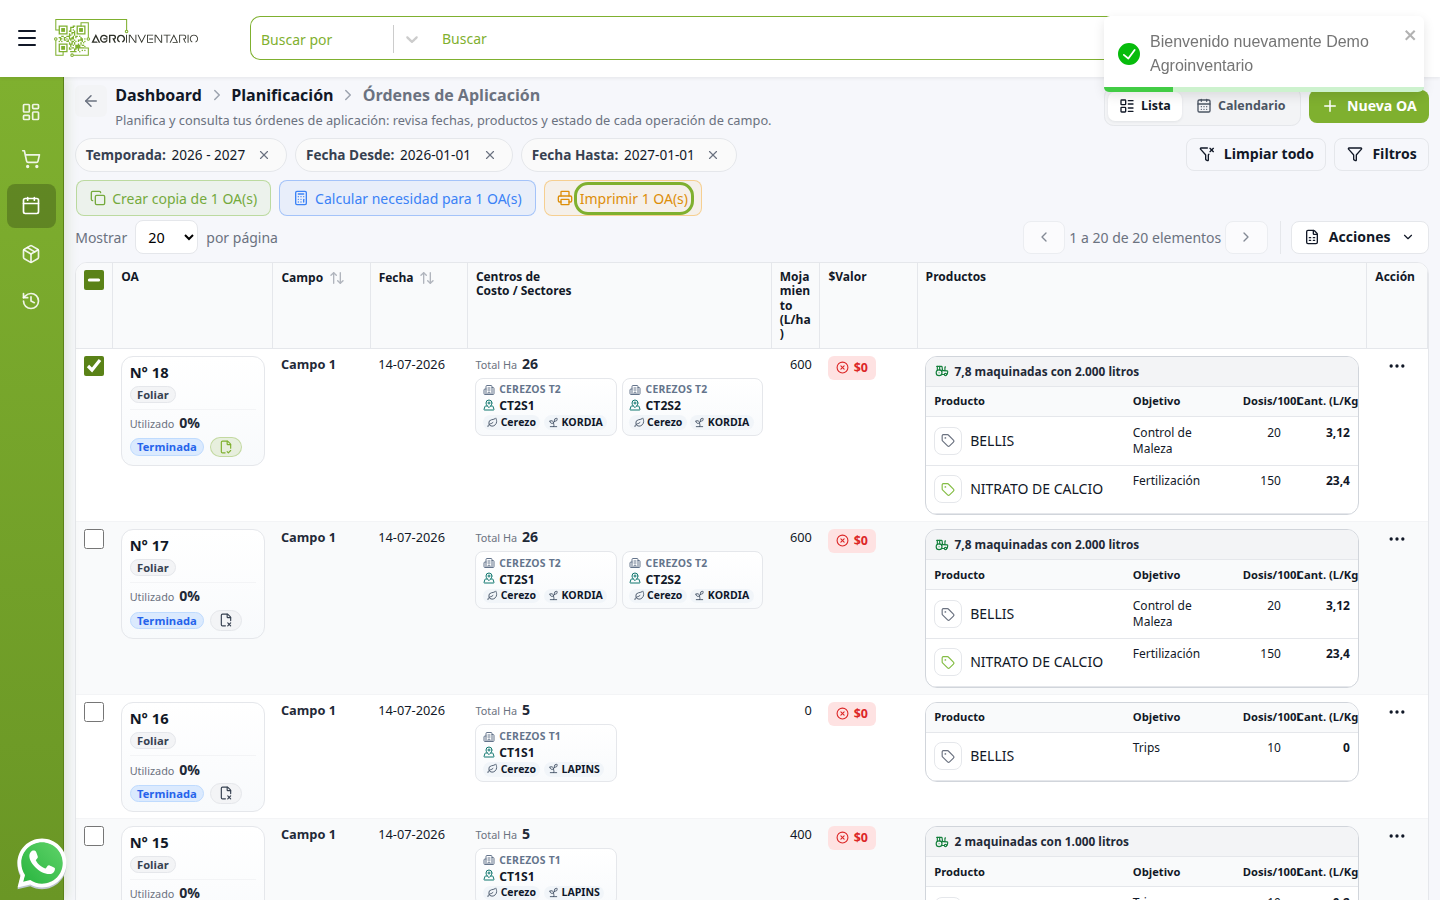The image size is (1440, 900).
Task: Open the dashboard grid icon in sidebar
Action: click(x=31, y=112)
